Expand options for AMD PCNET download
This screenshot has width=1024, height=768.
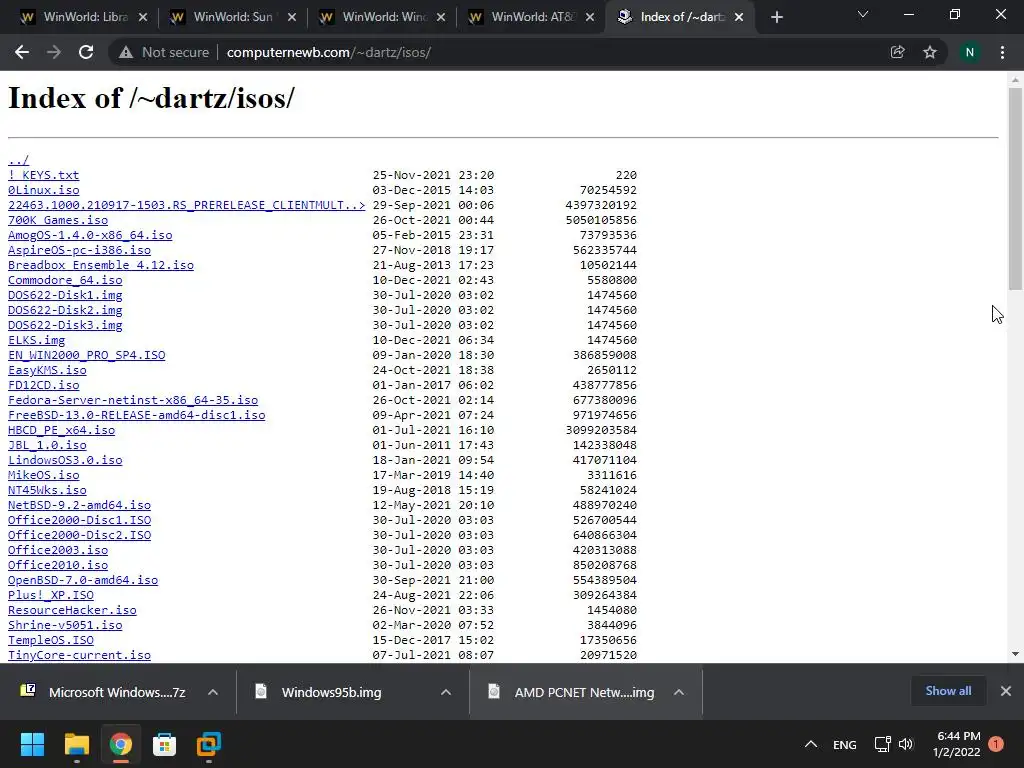(x=679, y=692)
